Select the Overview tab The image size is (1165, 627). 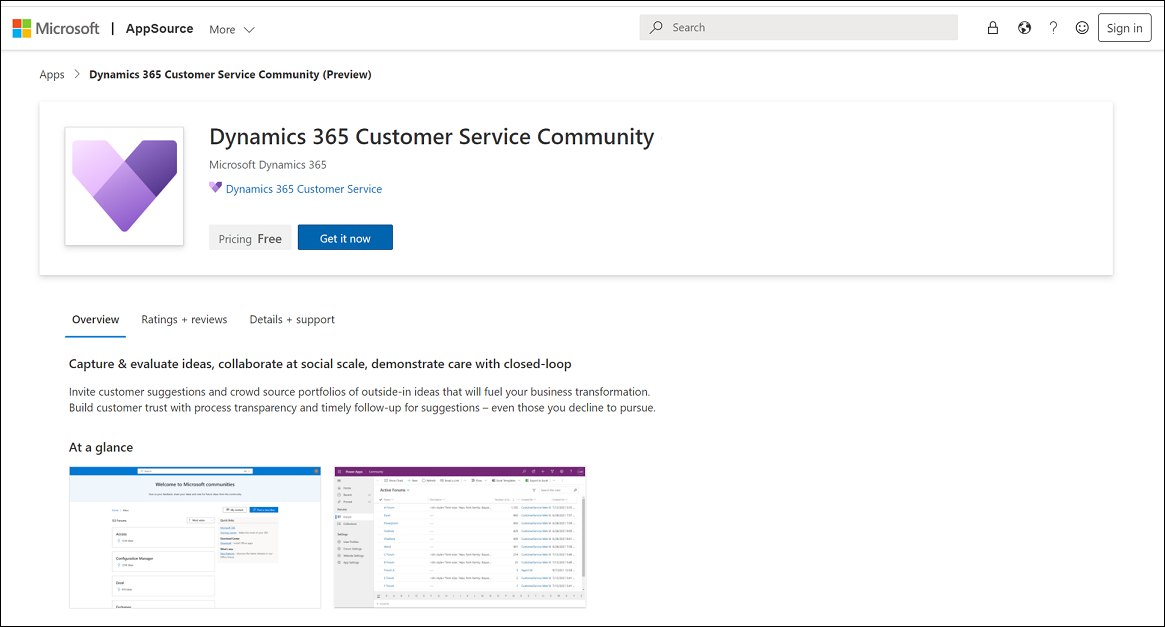click(95, 319)
